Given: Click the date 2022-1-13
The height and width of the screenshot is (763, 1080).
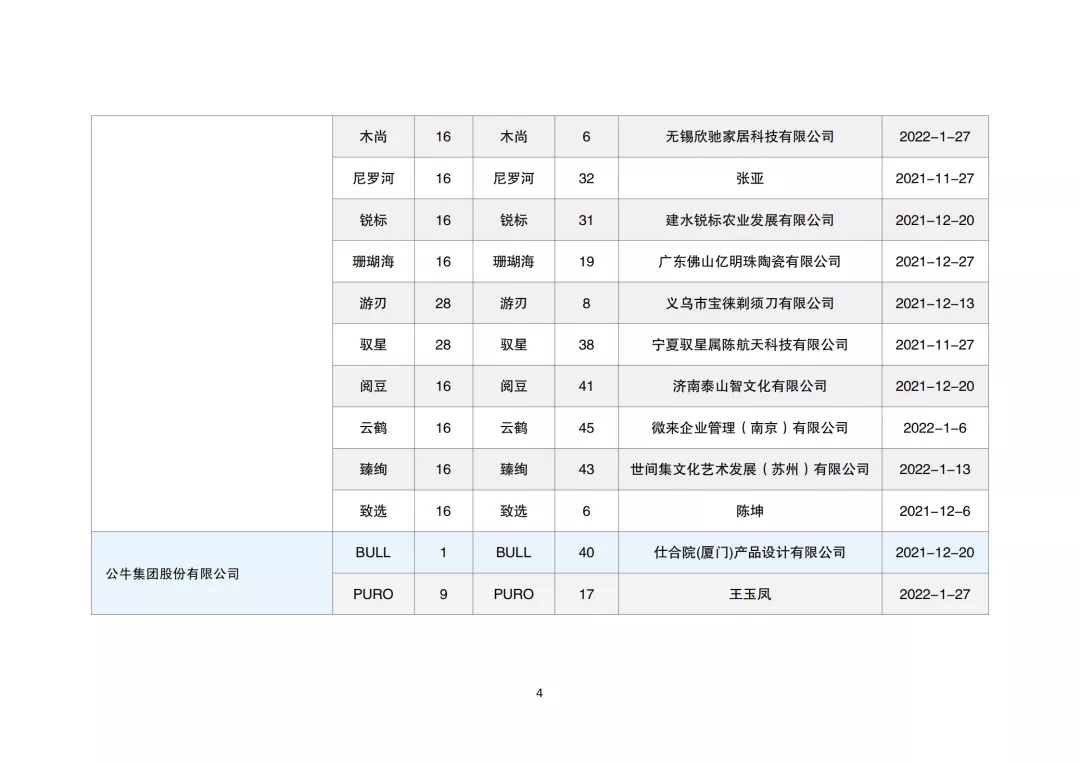Looking at the screenshot, I should 935,469.
